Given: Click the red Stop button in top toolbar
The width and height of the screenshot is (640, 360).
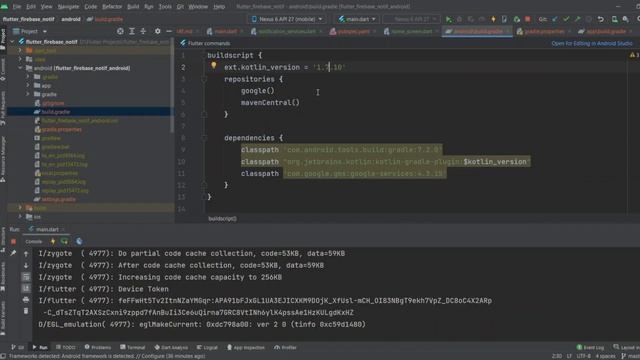Looking at the screenshot, I should (527, 19).
